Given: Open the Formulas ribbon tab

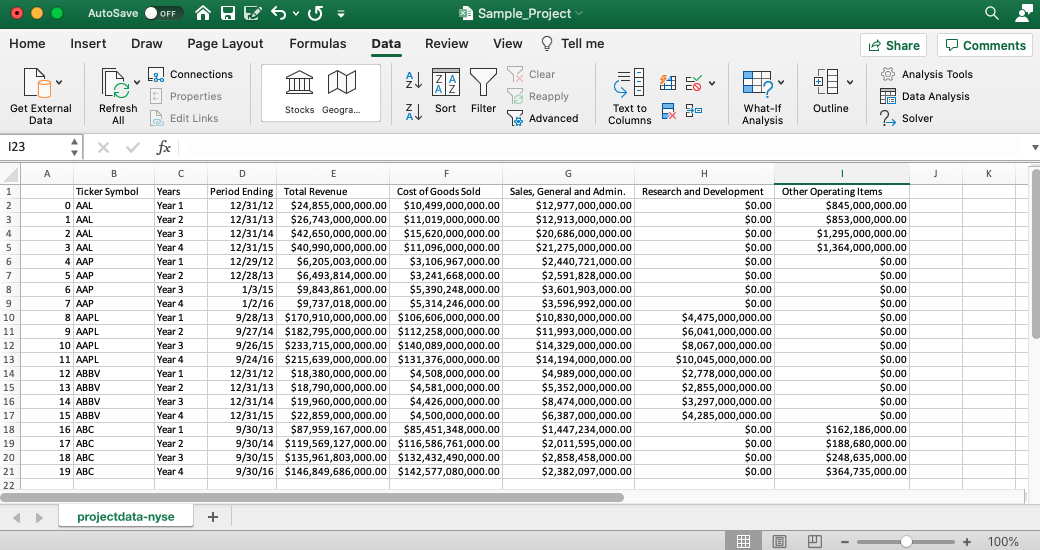Looking at the screenshot, I should pos(317,44).
